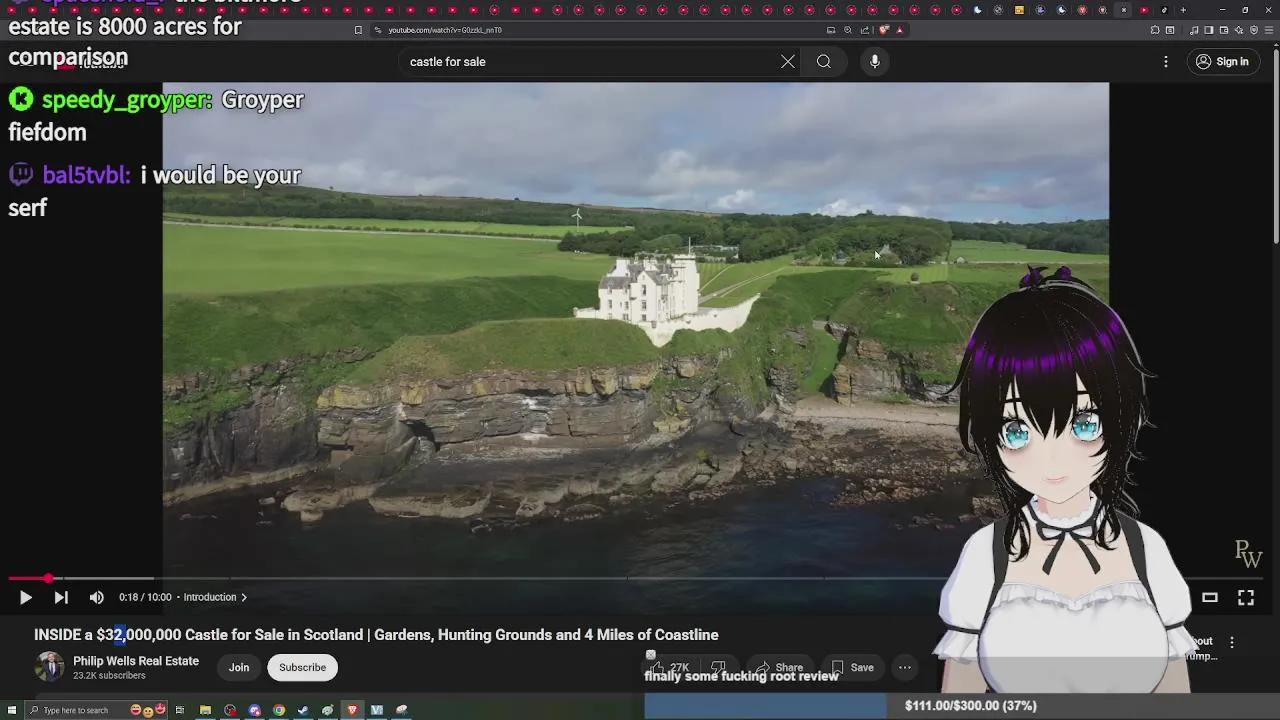
Task: Skip to next video
Action: point(61,597)
